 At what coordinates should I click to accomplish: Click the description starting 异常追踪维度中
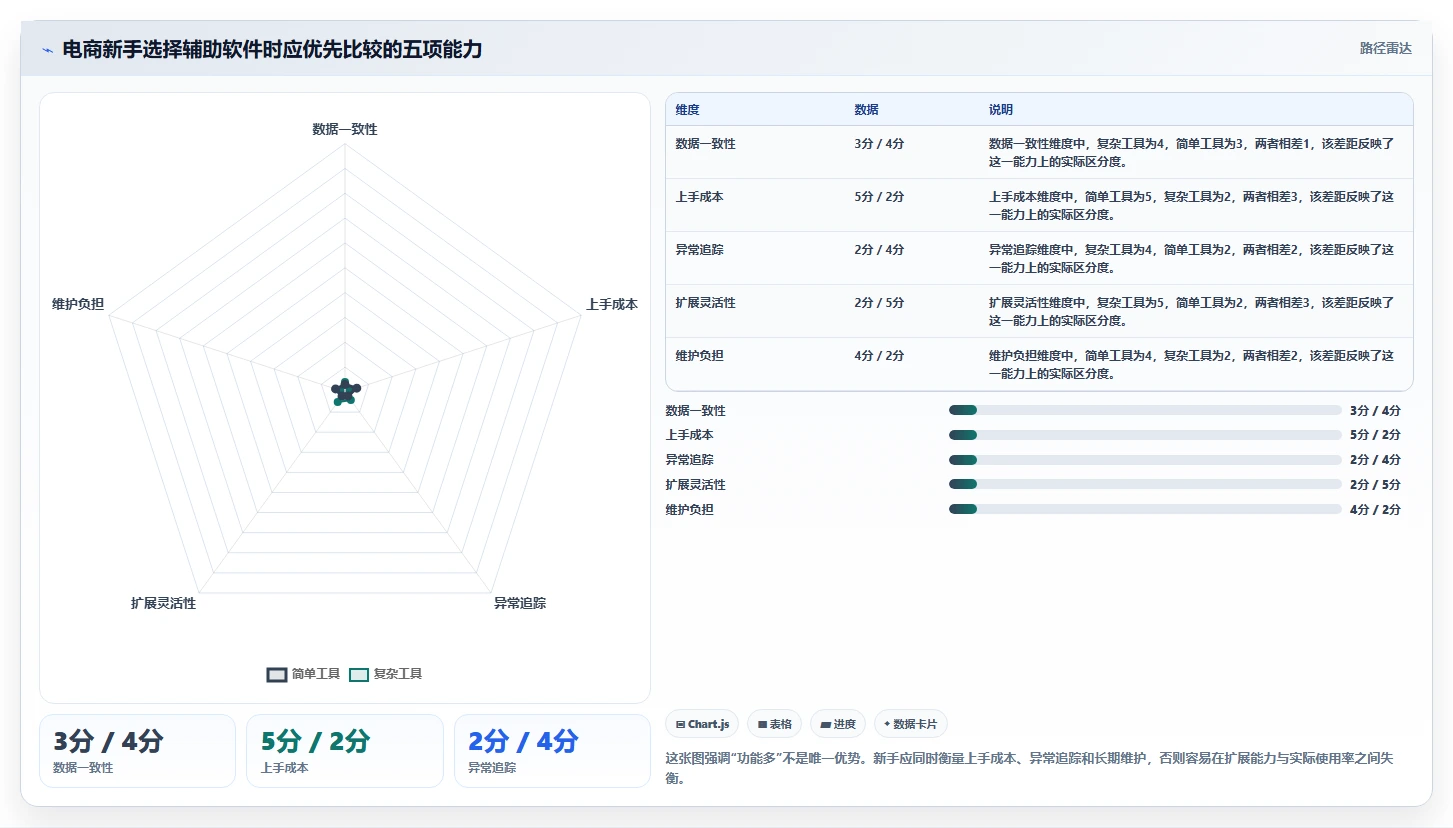tap(1191, 258)
